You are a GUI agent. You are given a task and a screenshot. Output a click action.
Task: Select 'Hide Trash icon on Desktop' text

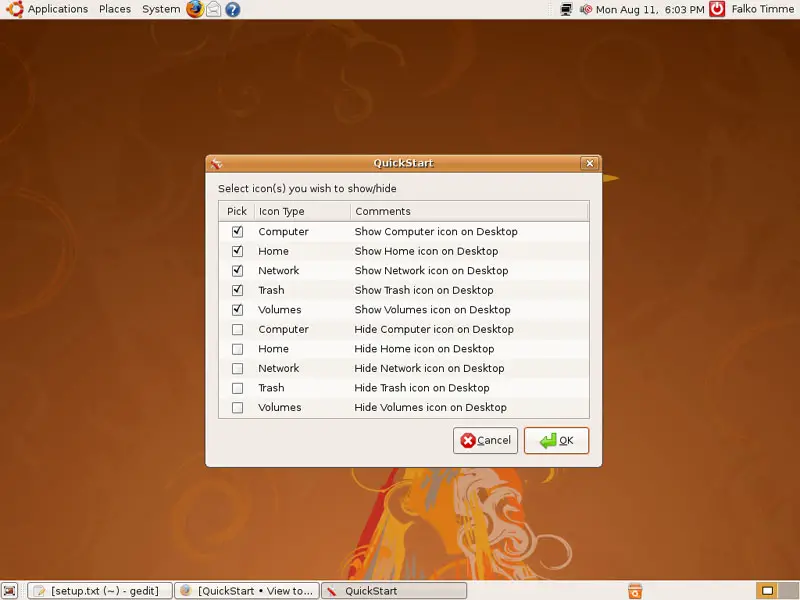[421, 388]
